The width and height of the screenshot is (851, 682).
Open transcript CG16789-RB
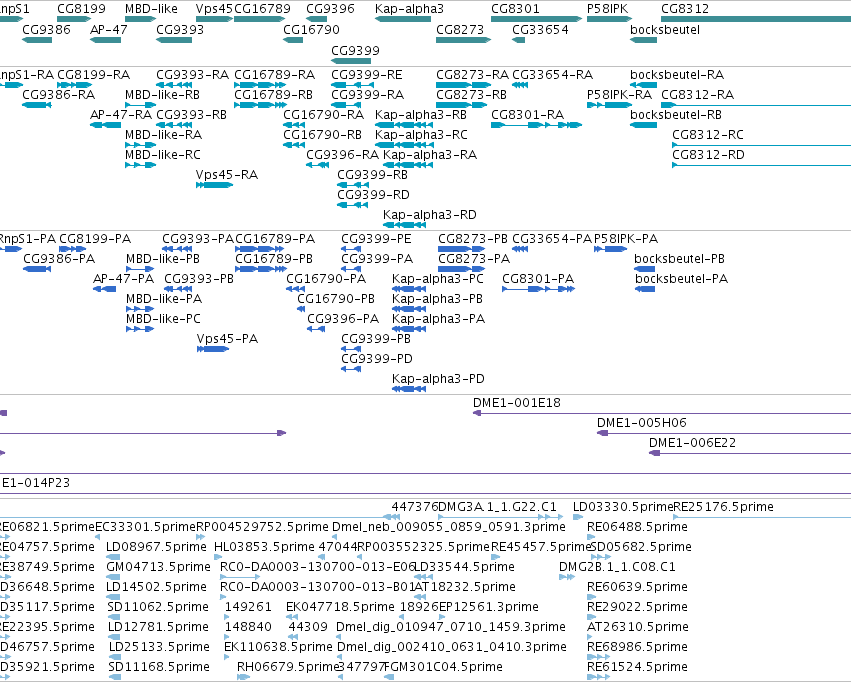pos(274,94)
